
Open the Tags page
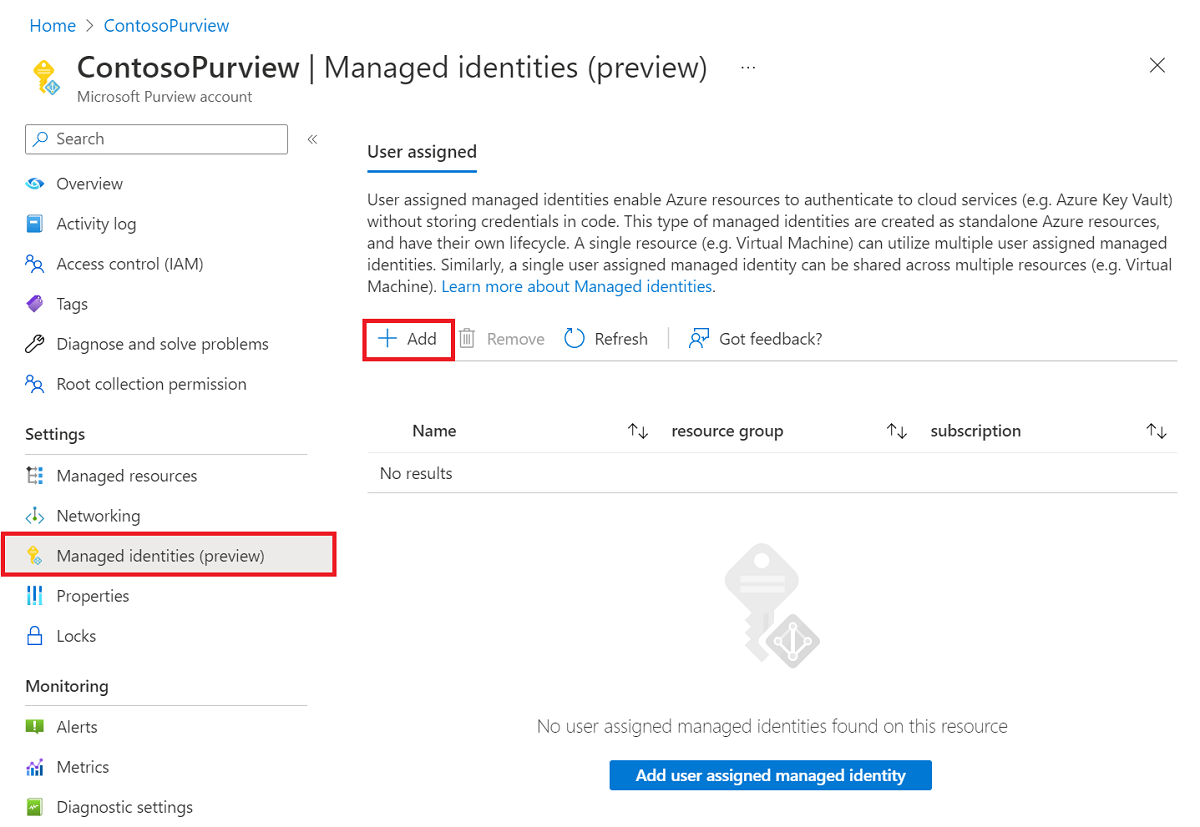pos(71,303)
